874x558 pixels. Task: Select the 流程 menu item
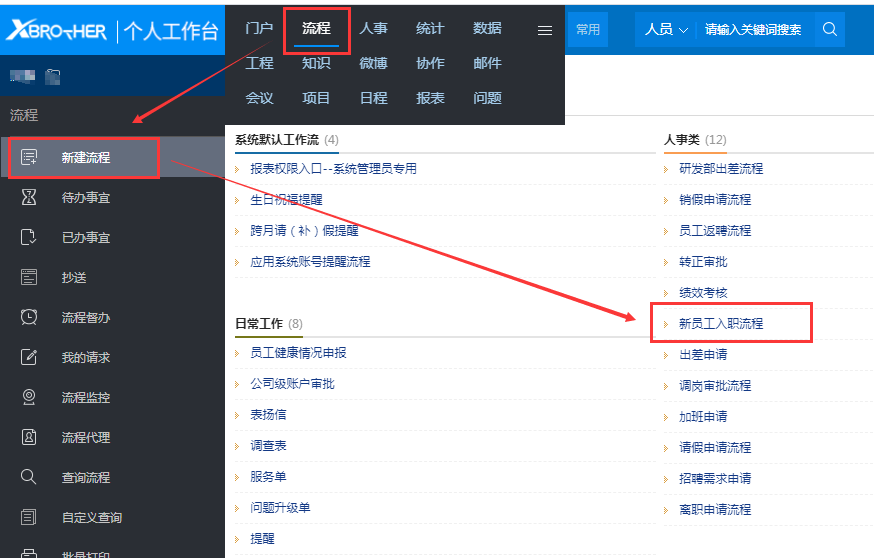[x=316, y=29]
